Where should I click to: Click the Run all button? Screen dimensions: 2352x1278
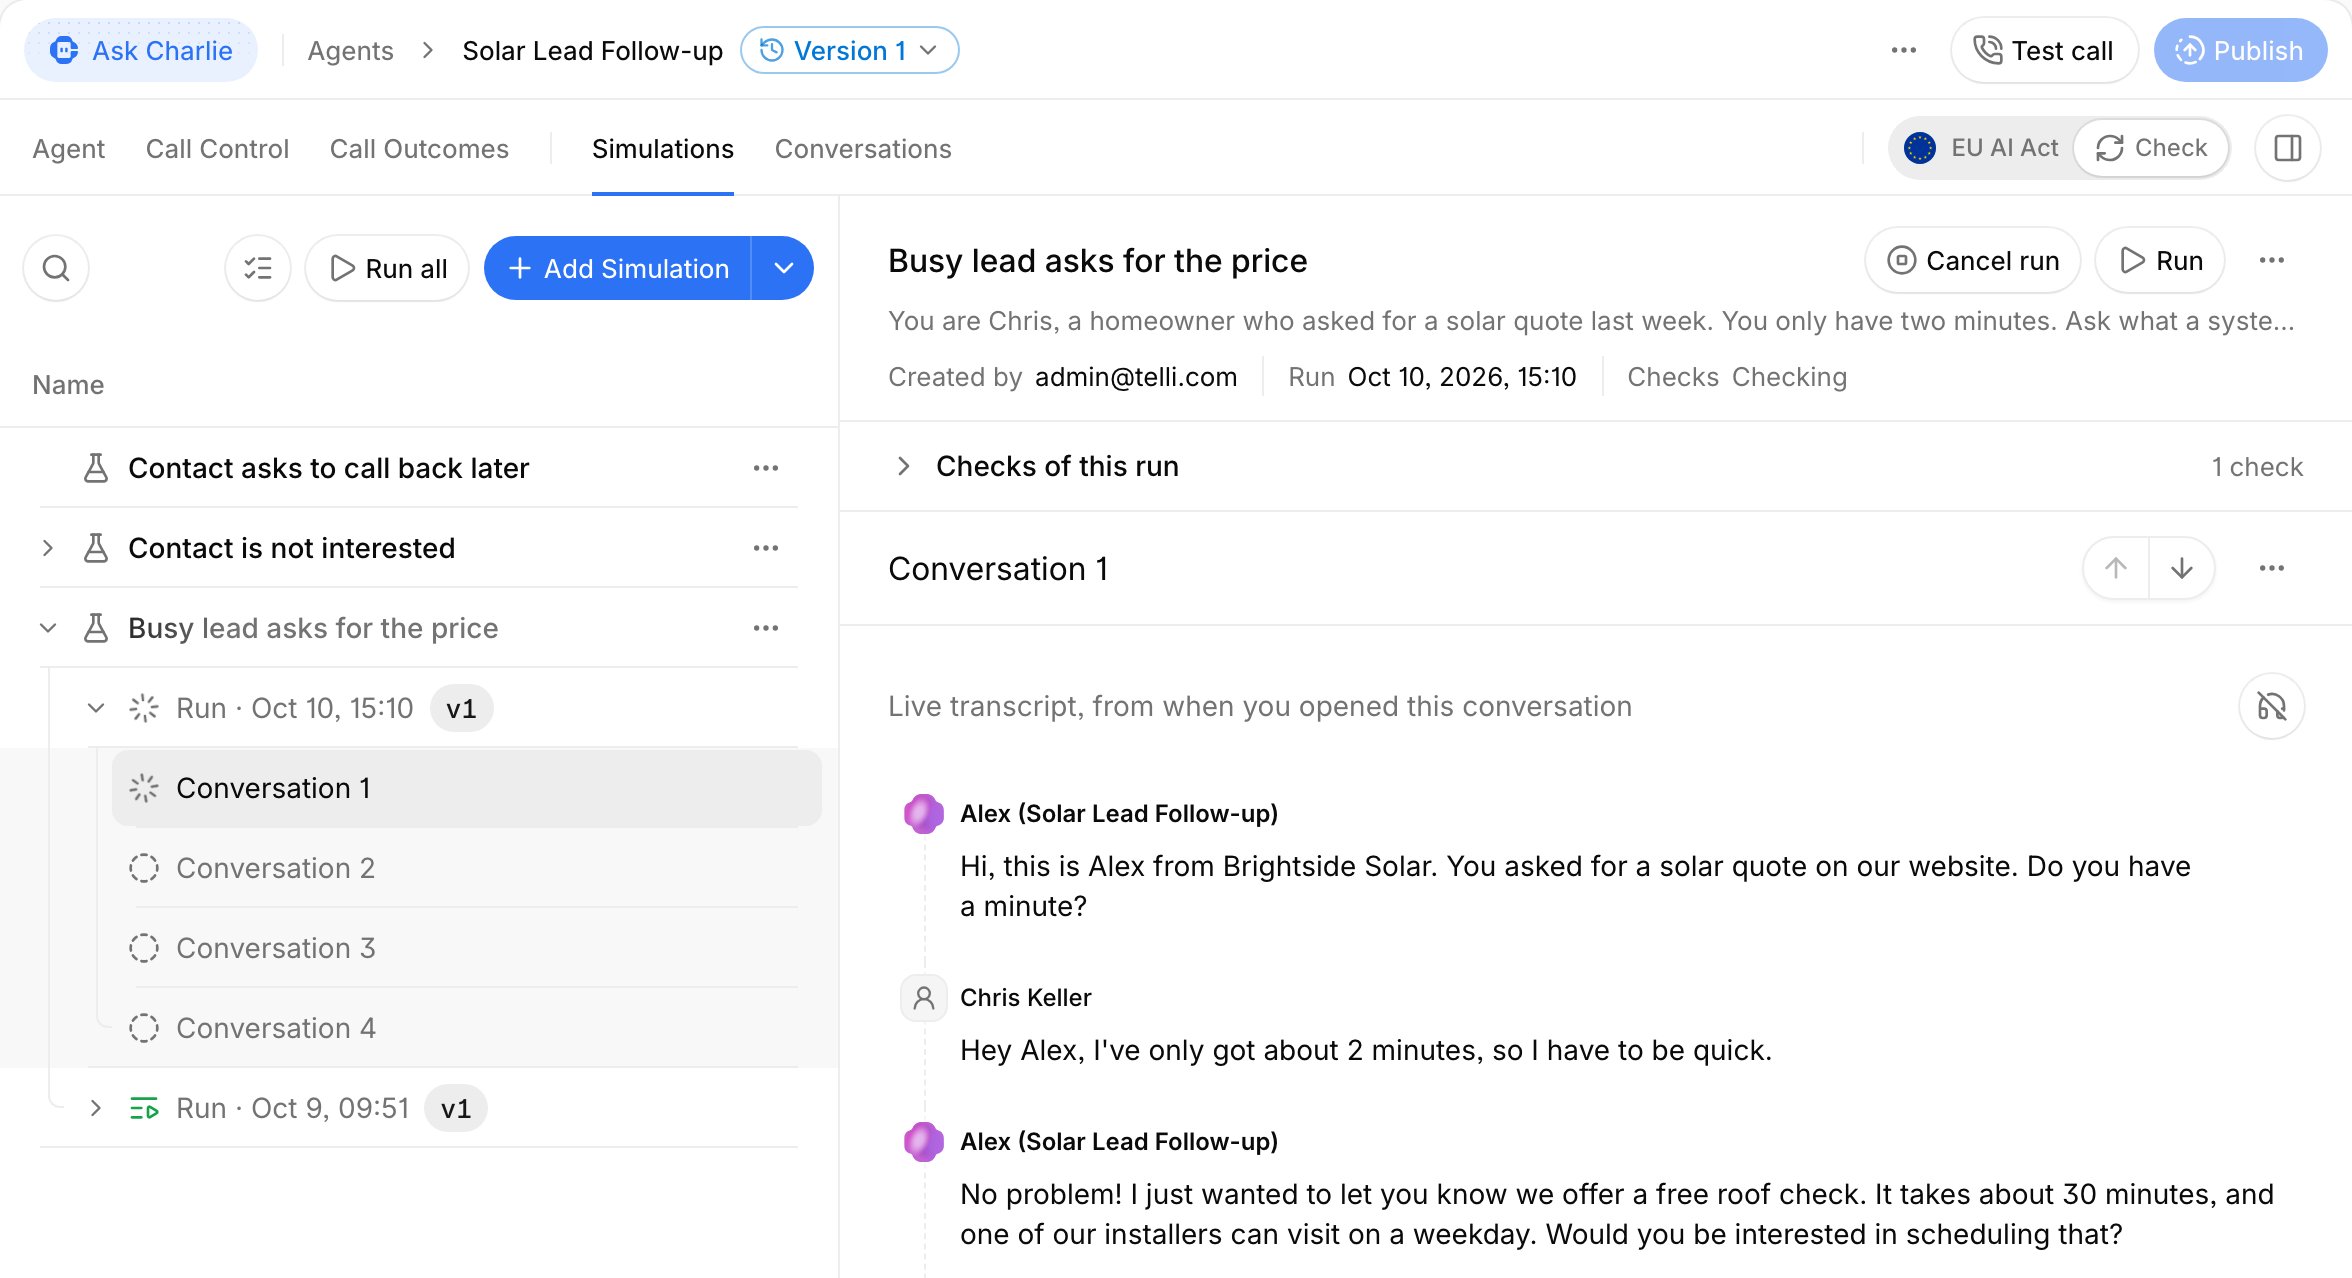(x=387, y=268)
